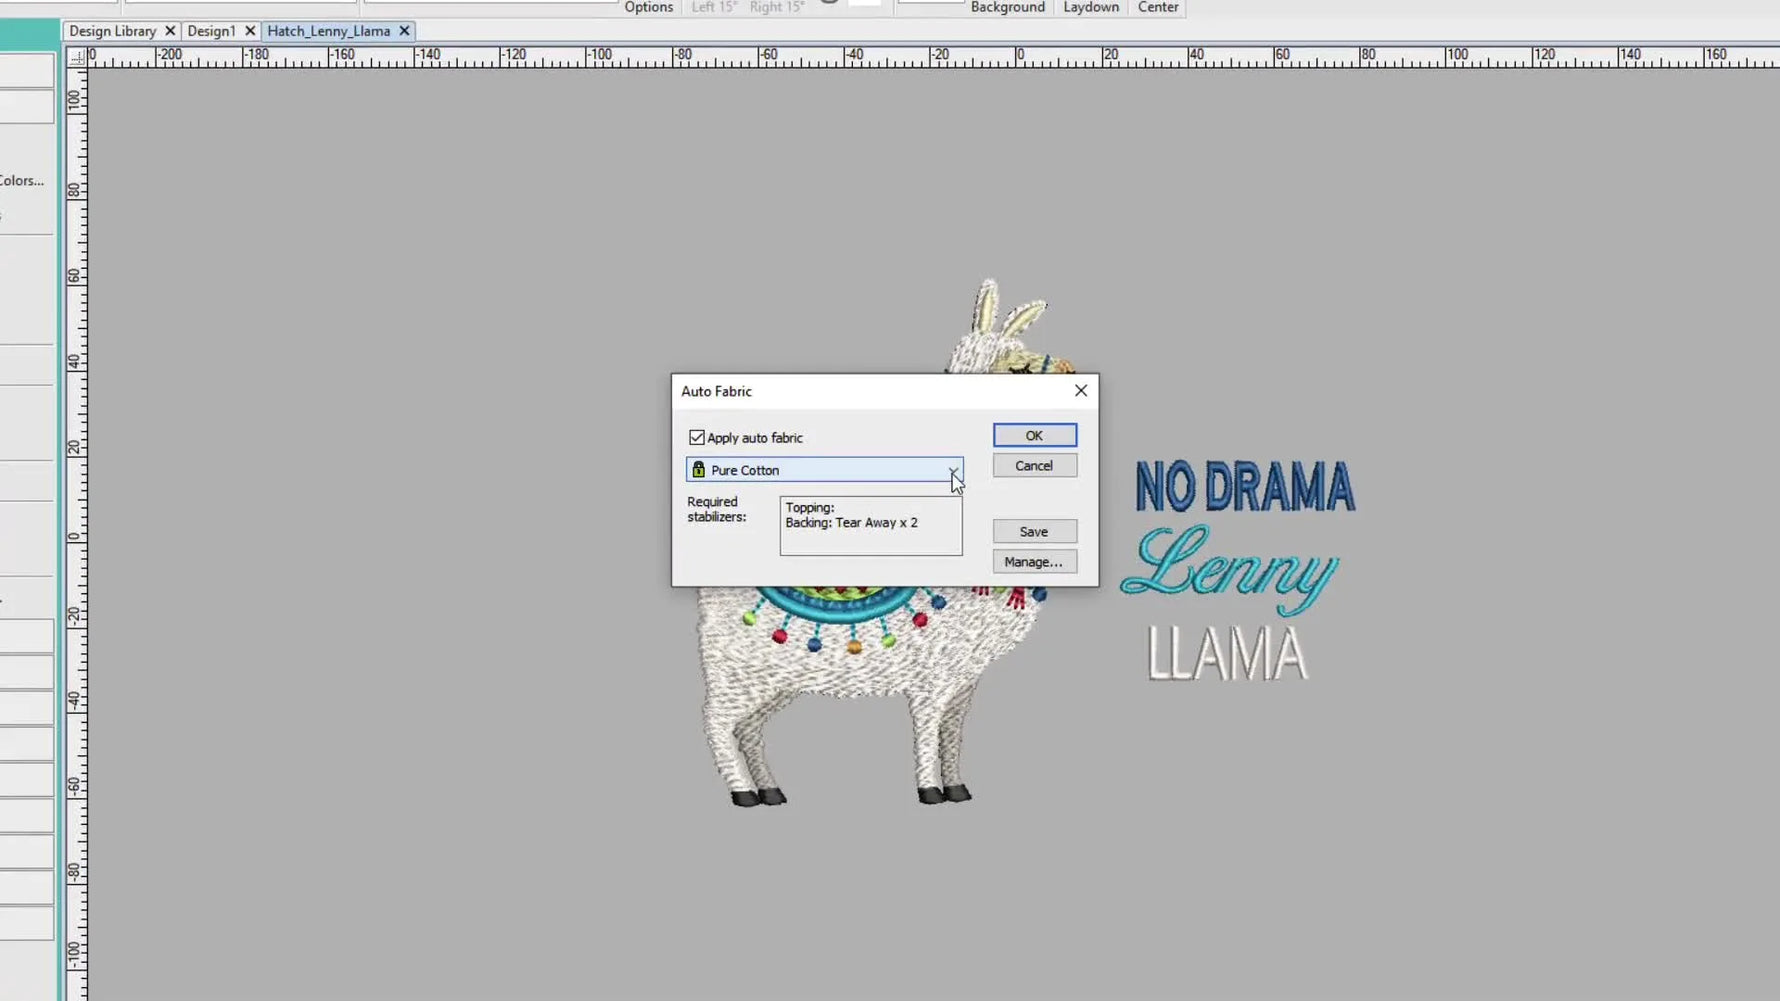Image resolution: width=1780 pixels, height=1001 pixels.
Task: Click the Topping: stabilizer line
Action: tap(810, 508)
